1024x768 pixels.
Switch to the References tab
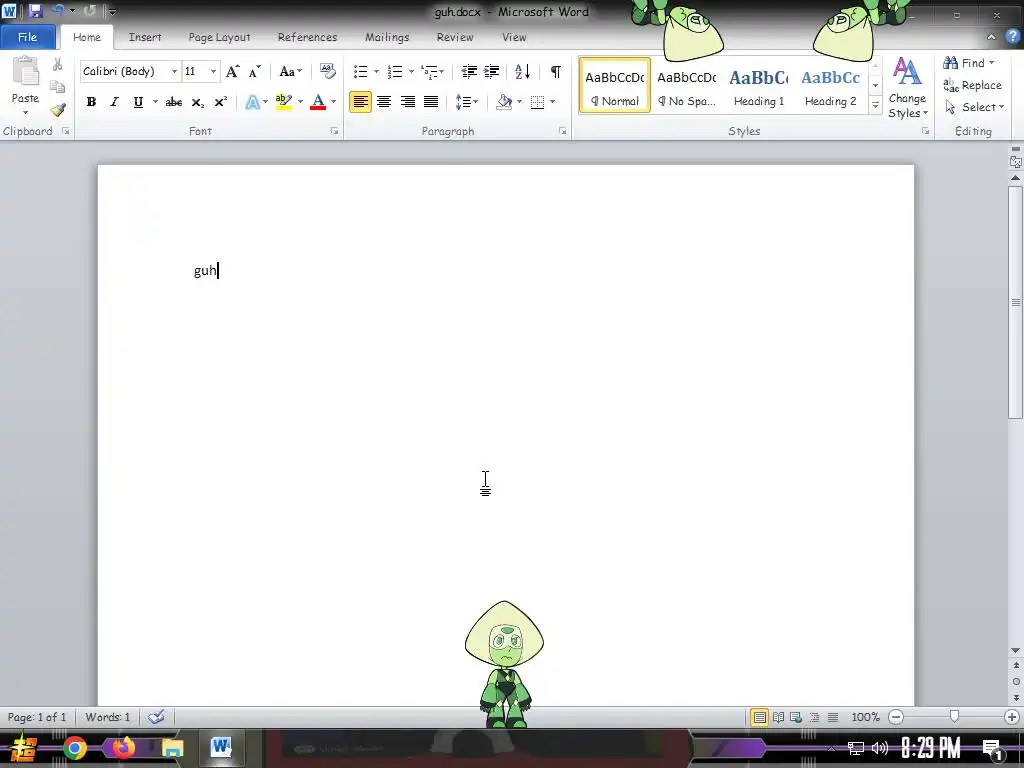(308, 37)
